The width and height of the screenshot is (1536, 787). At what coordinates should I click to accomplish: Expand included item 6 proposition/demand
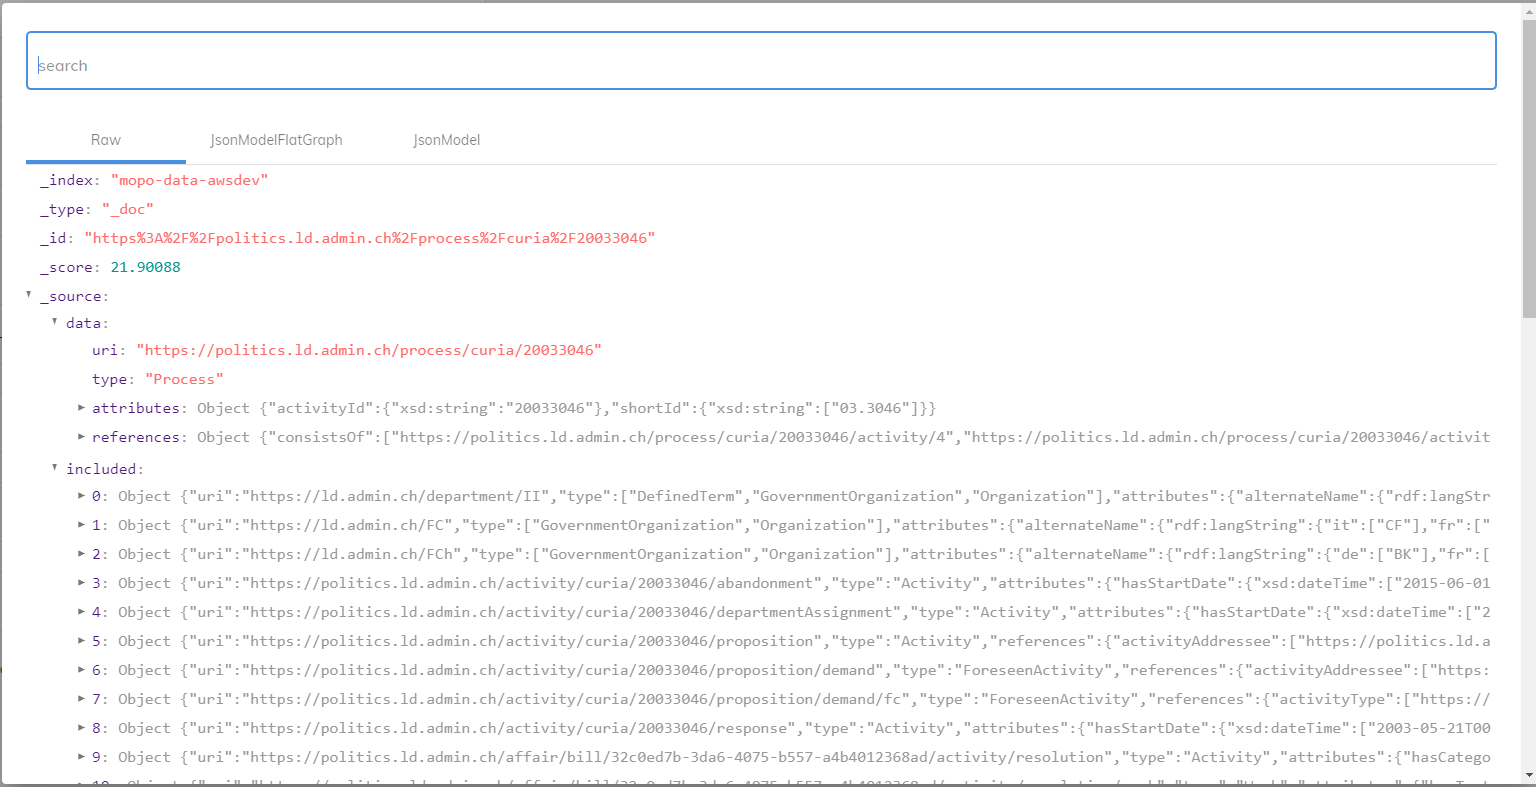click(x=81, y=670)
